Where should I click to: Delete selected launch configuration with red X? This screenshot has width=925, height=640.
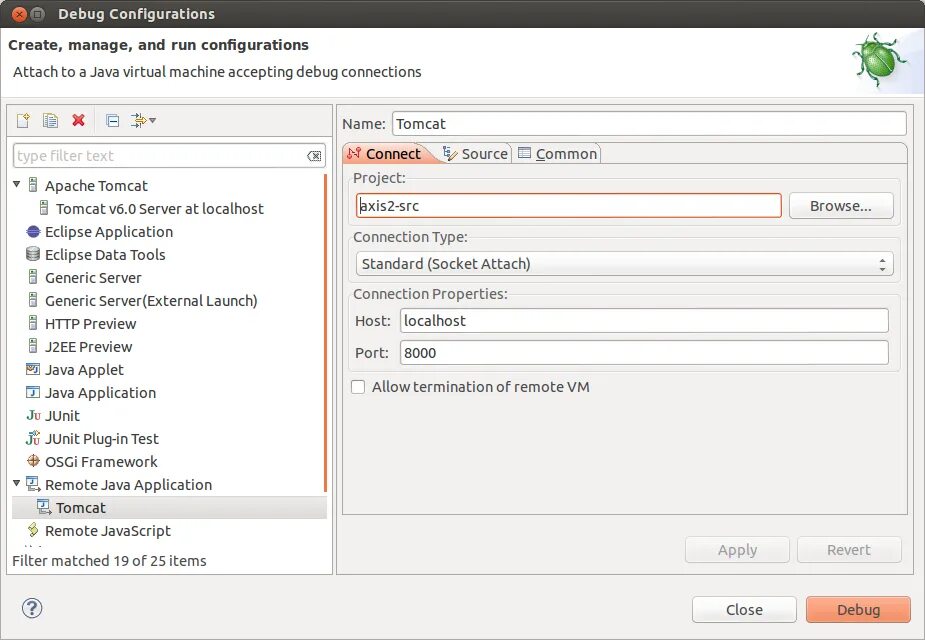pyautogui.click(x=78, y=120)
